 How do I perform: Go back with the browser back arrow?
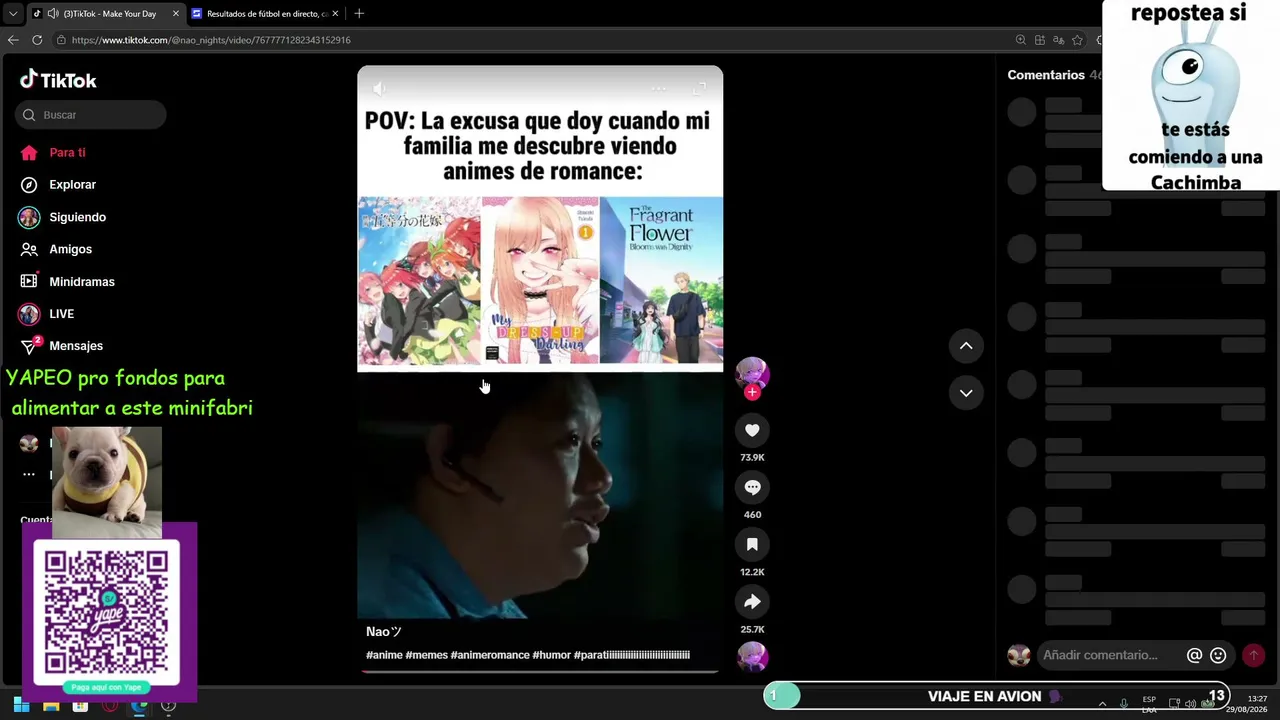pyautogui.click(x=13, y=40)
